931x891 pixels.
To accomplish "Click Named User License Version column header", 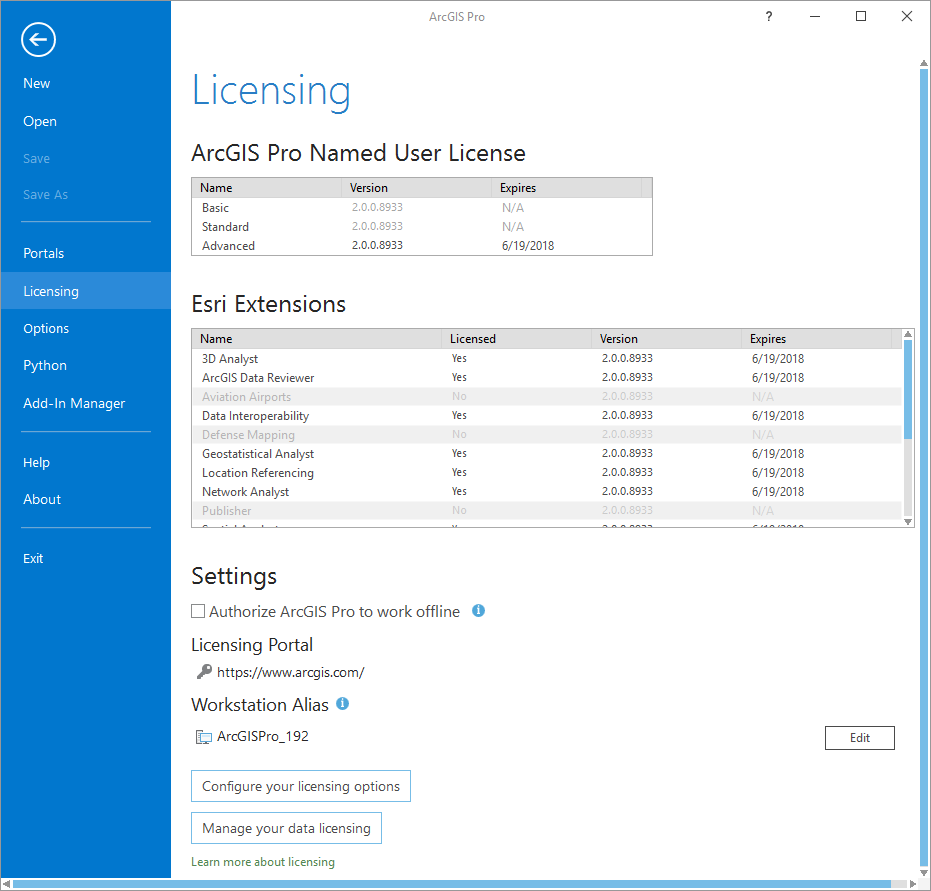I will click(x=417, y=188).
